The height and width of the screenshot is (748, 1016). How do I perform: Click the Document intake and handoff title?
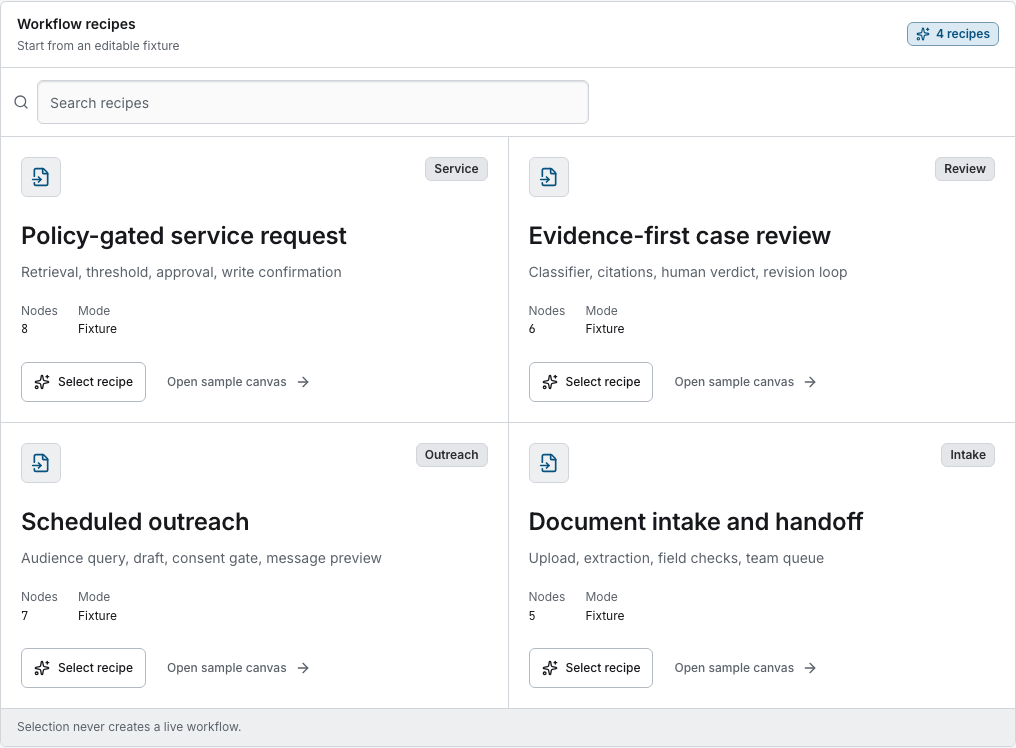click(x=696, y=522)
